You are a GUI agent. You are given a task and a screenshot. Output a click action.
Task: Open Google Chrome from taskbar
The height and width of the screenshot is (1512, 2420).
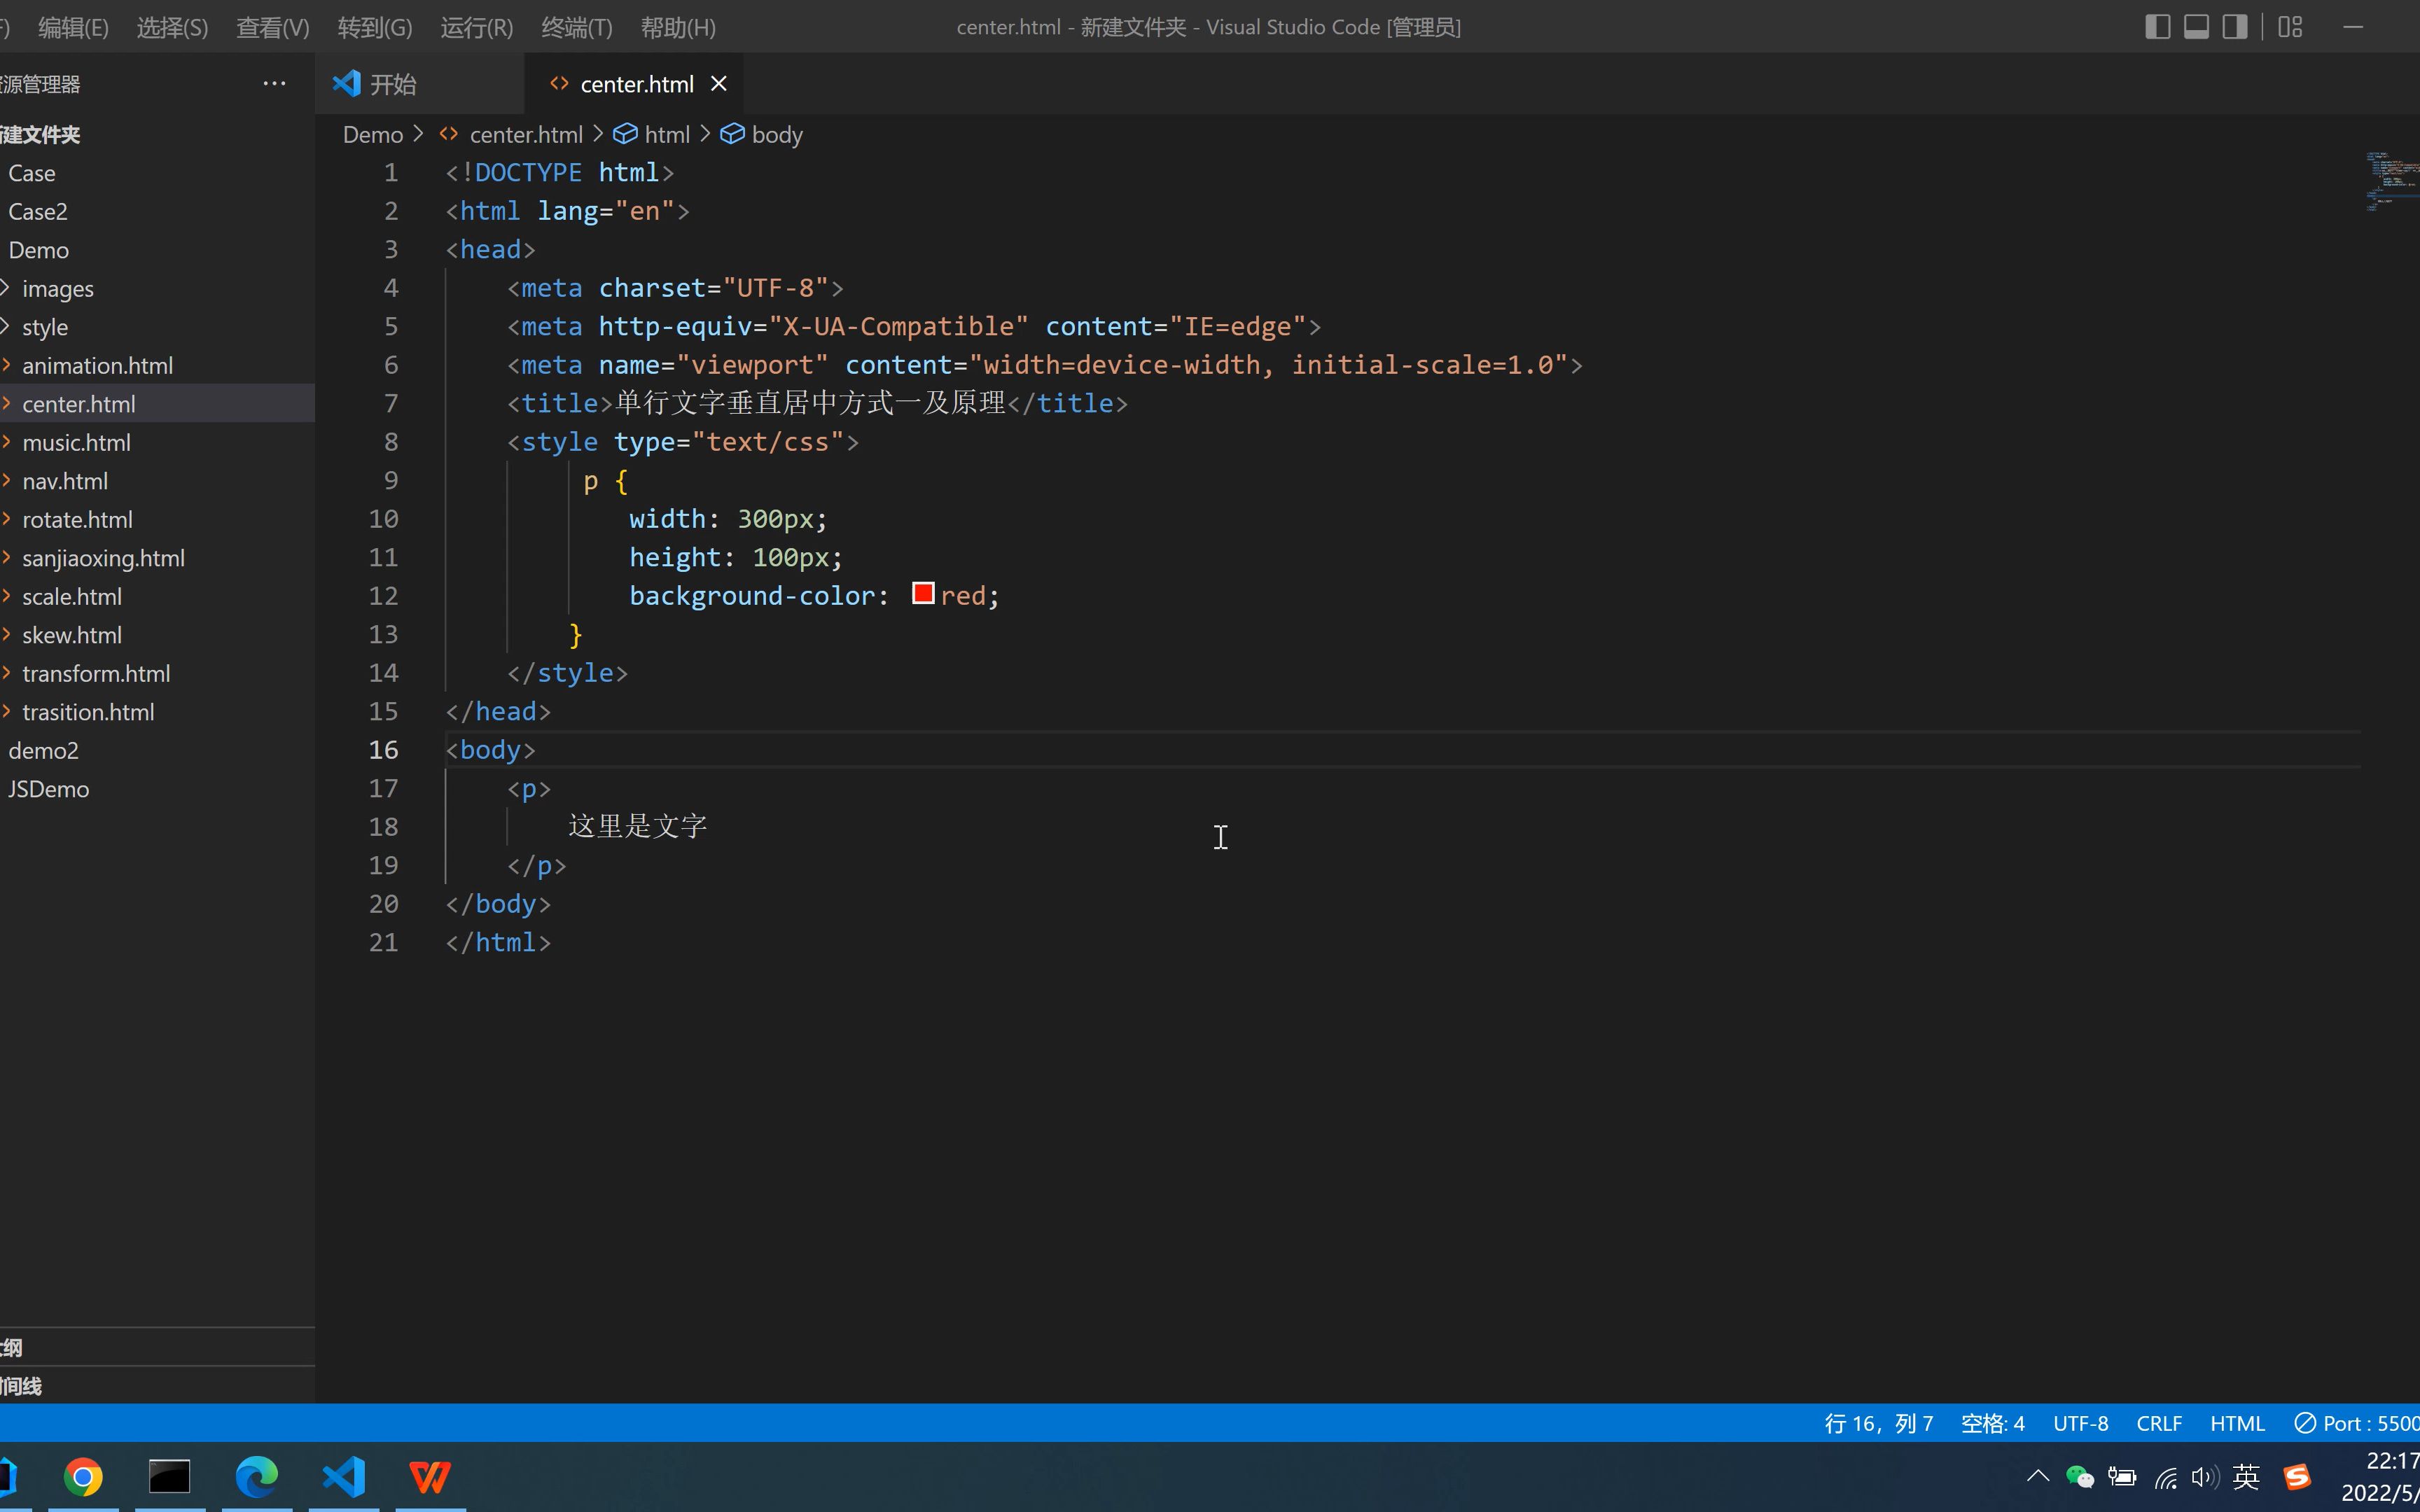click(x=83, y=1477)
